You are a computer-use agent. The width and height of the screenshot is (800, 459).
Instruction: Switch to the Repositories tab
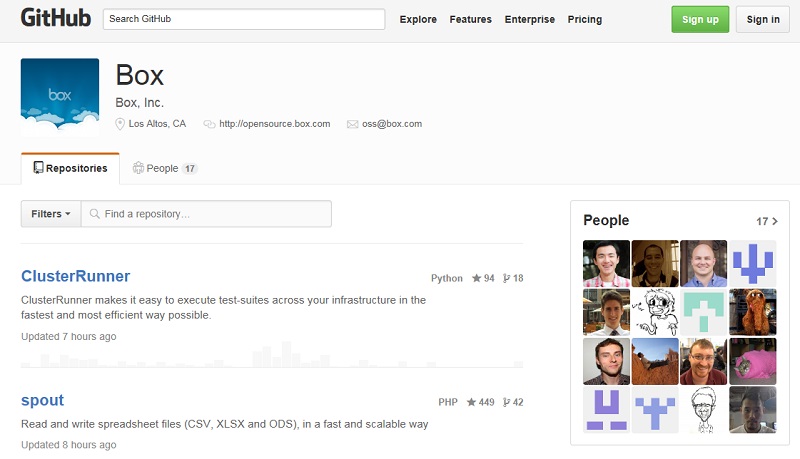pyautogui.click(x=70, y=168)
